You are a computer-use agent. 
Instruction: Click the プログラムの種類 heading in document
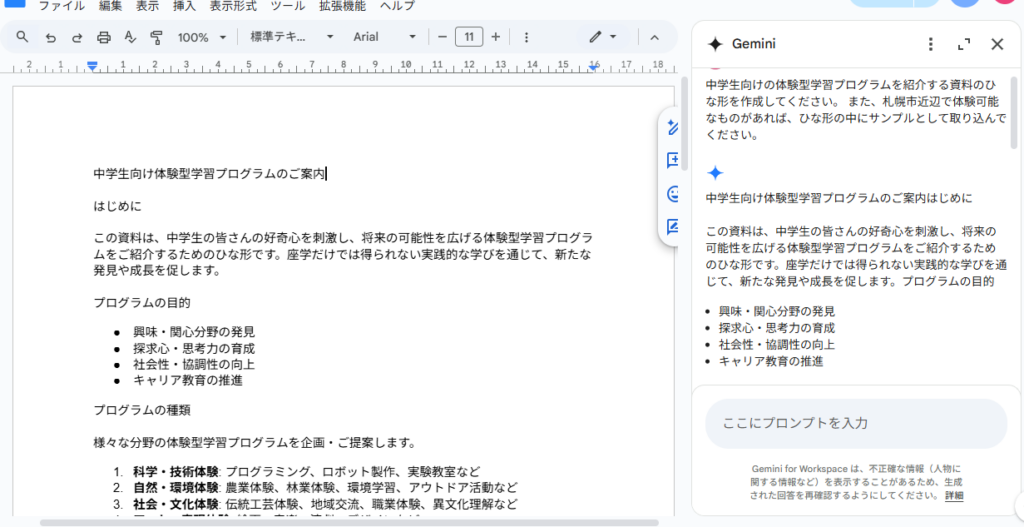point(142,411)
